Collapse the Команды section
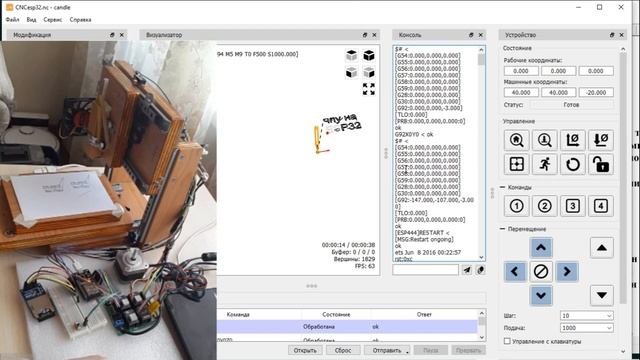 click(502, 187)
